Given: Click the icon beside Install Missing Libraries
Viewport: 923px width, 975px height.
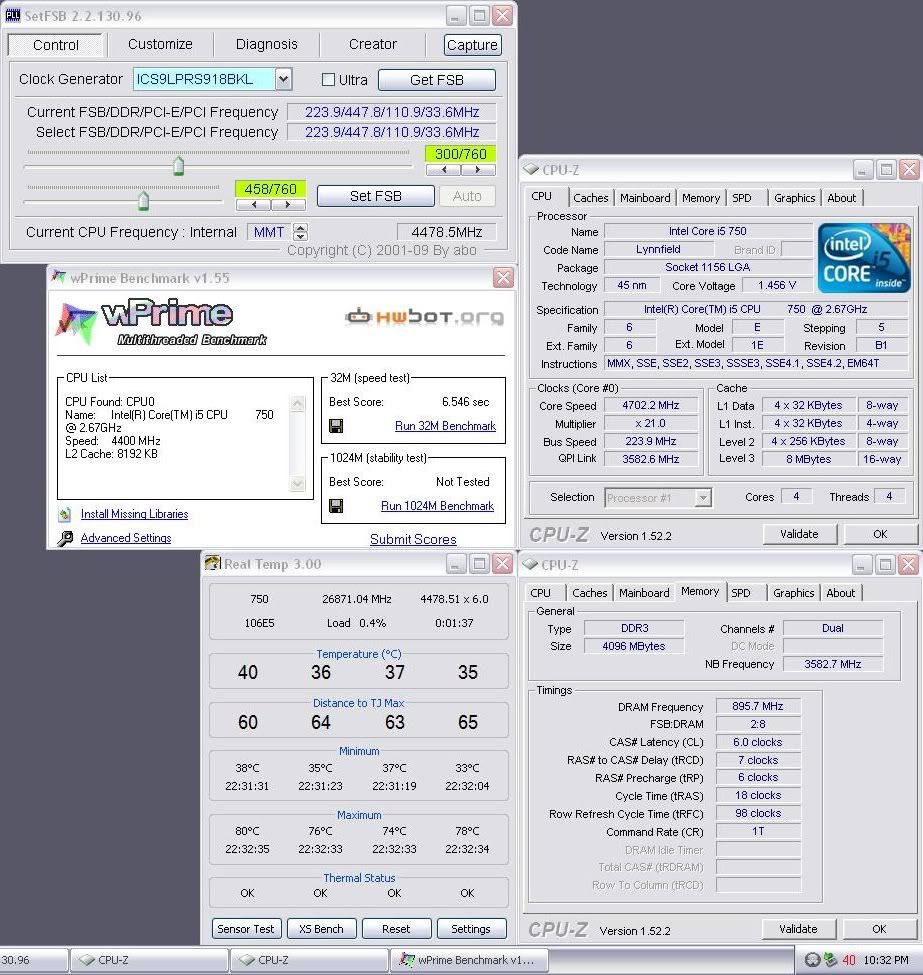Looking at the screenshot, I should [65, 514].
